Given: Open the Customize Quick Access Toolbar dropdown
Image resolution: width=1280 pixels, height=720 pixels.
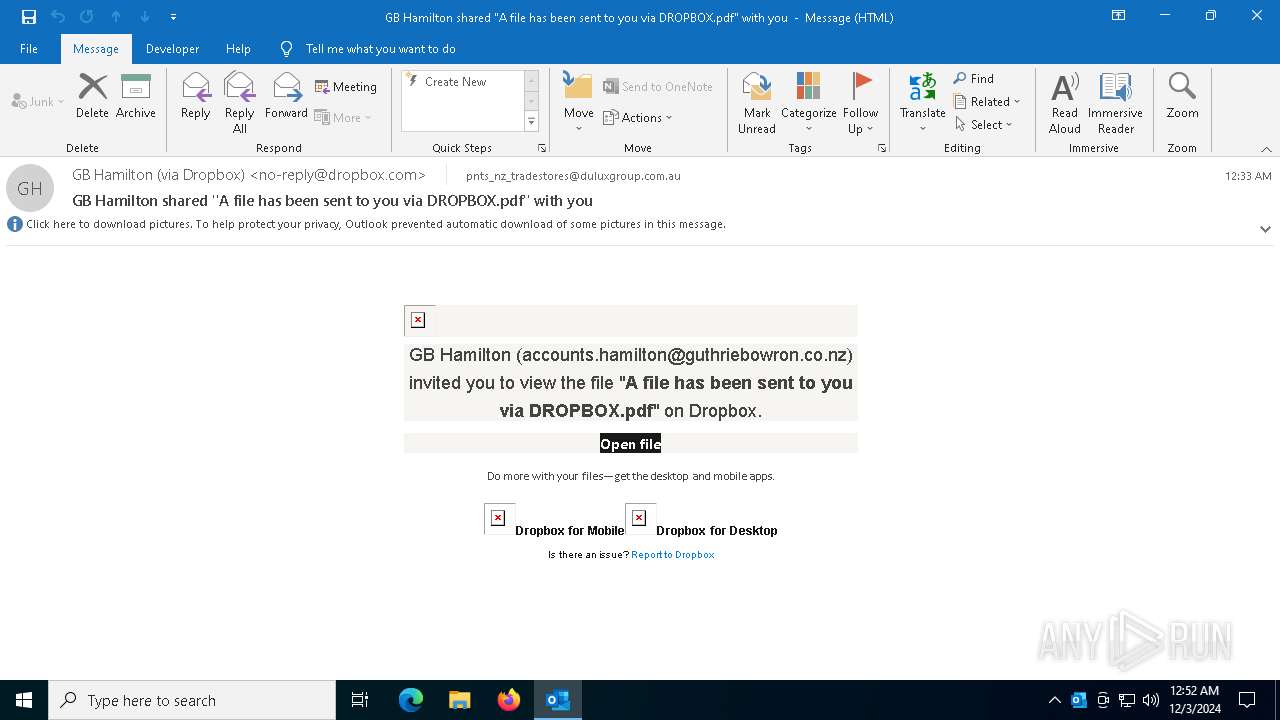Looking at the screenshot, I should point(174,17).
